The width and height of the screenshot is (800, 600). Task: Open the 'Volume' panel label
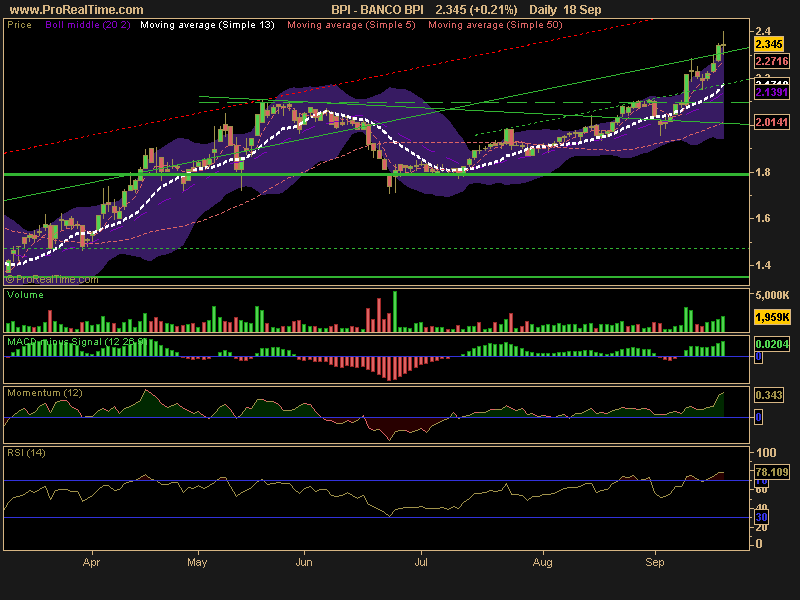(x=26, y=295)
